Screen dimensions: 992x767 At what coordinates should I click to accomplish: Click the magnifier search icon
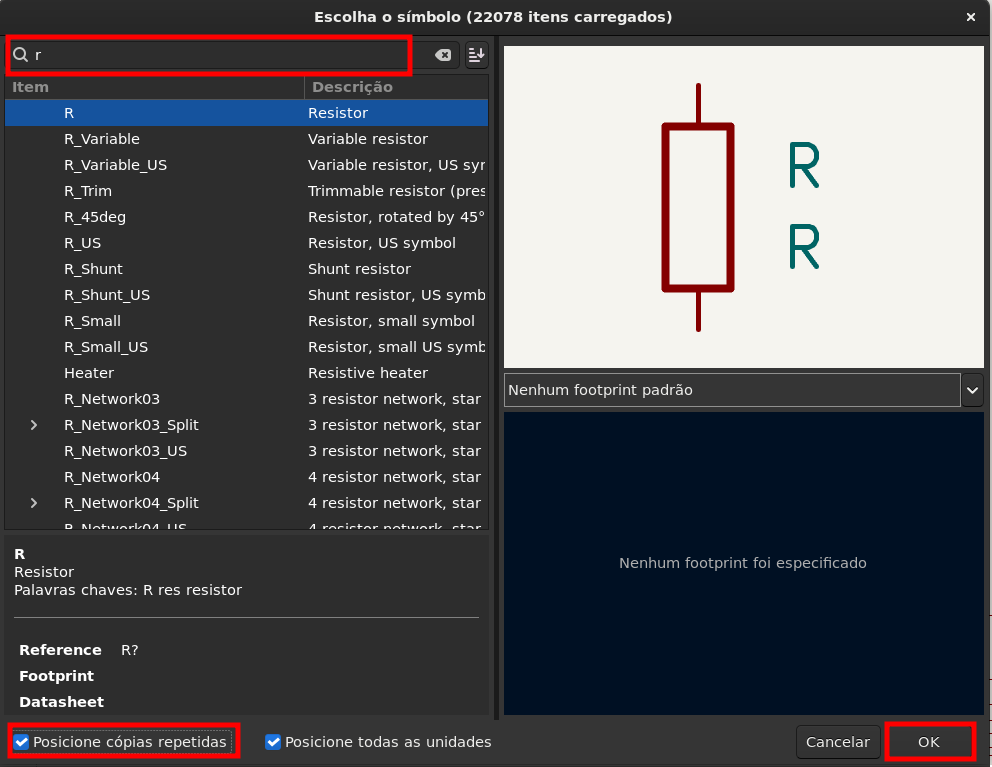[x=20, y=55]
